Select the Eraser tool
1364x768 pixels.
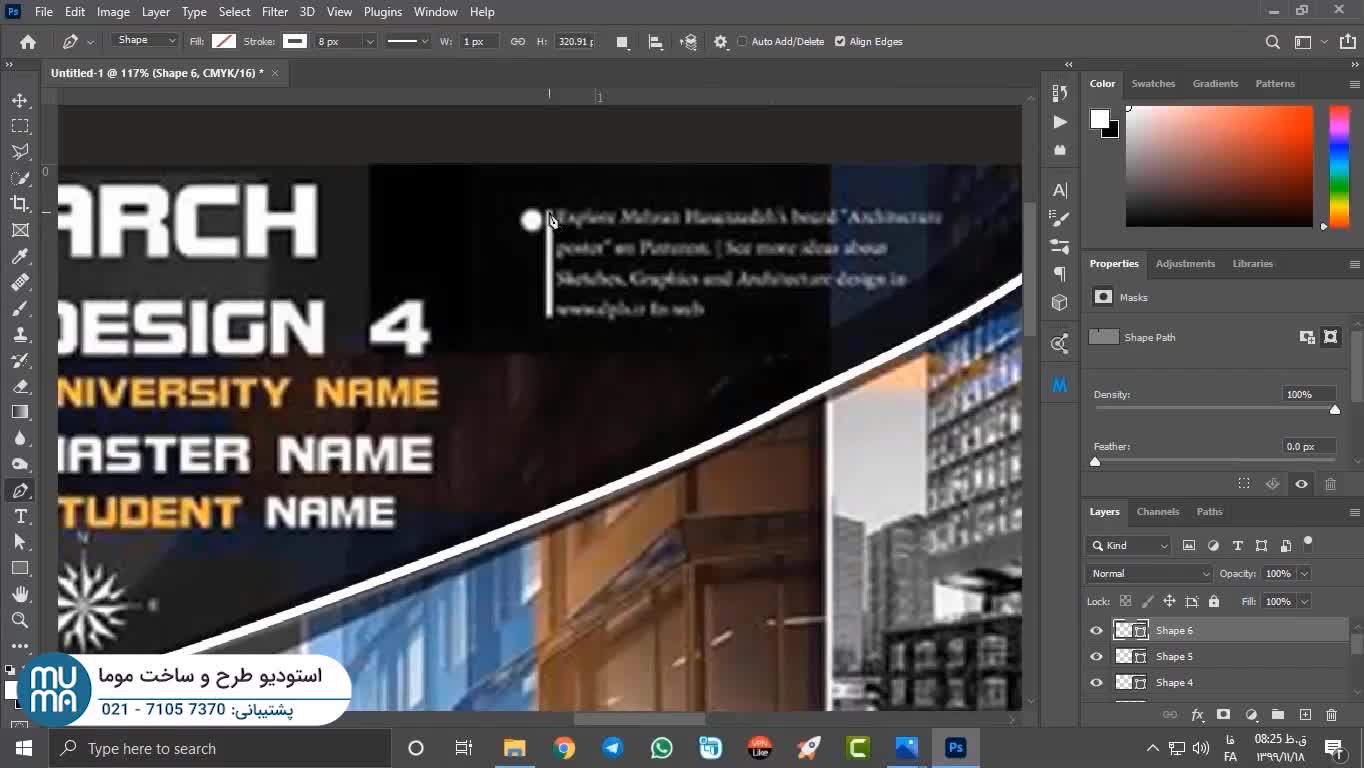point(20,386)
